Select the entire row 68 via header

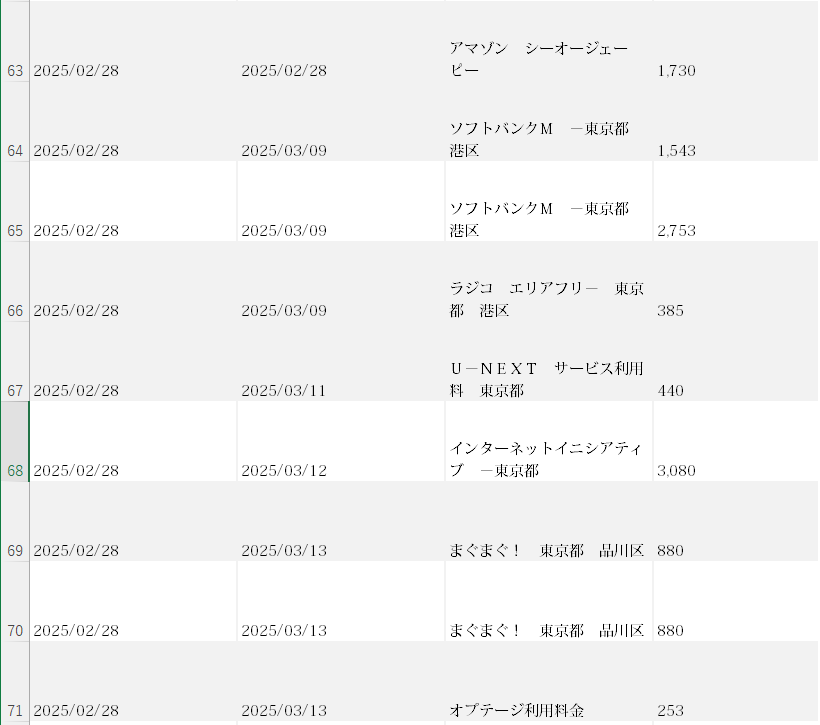pos(15,470)
